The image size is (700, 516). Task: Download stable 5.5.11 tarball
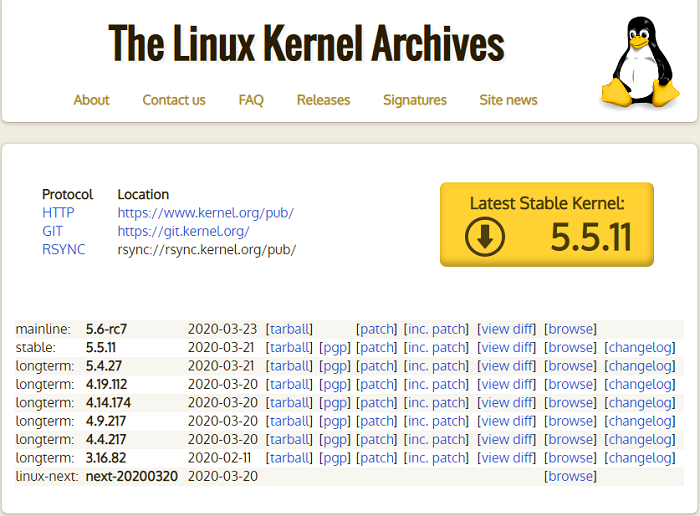289,347
